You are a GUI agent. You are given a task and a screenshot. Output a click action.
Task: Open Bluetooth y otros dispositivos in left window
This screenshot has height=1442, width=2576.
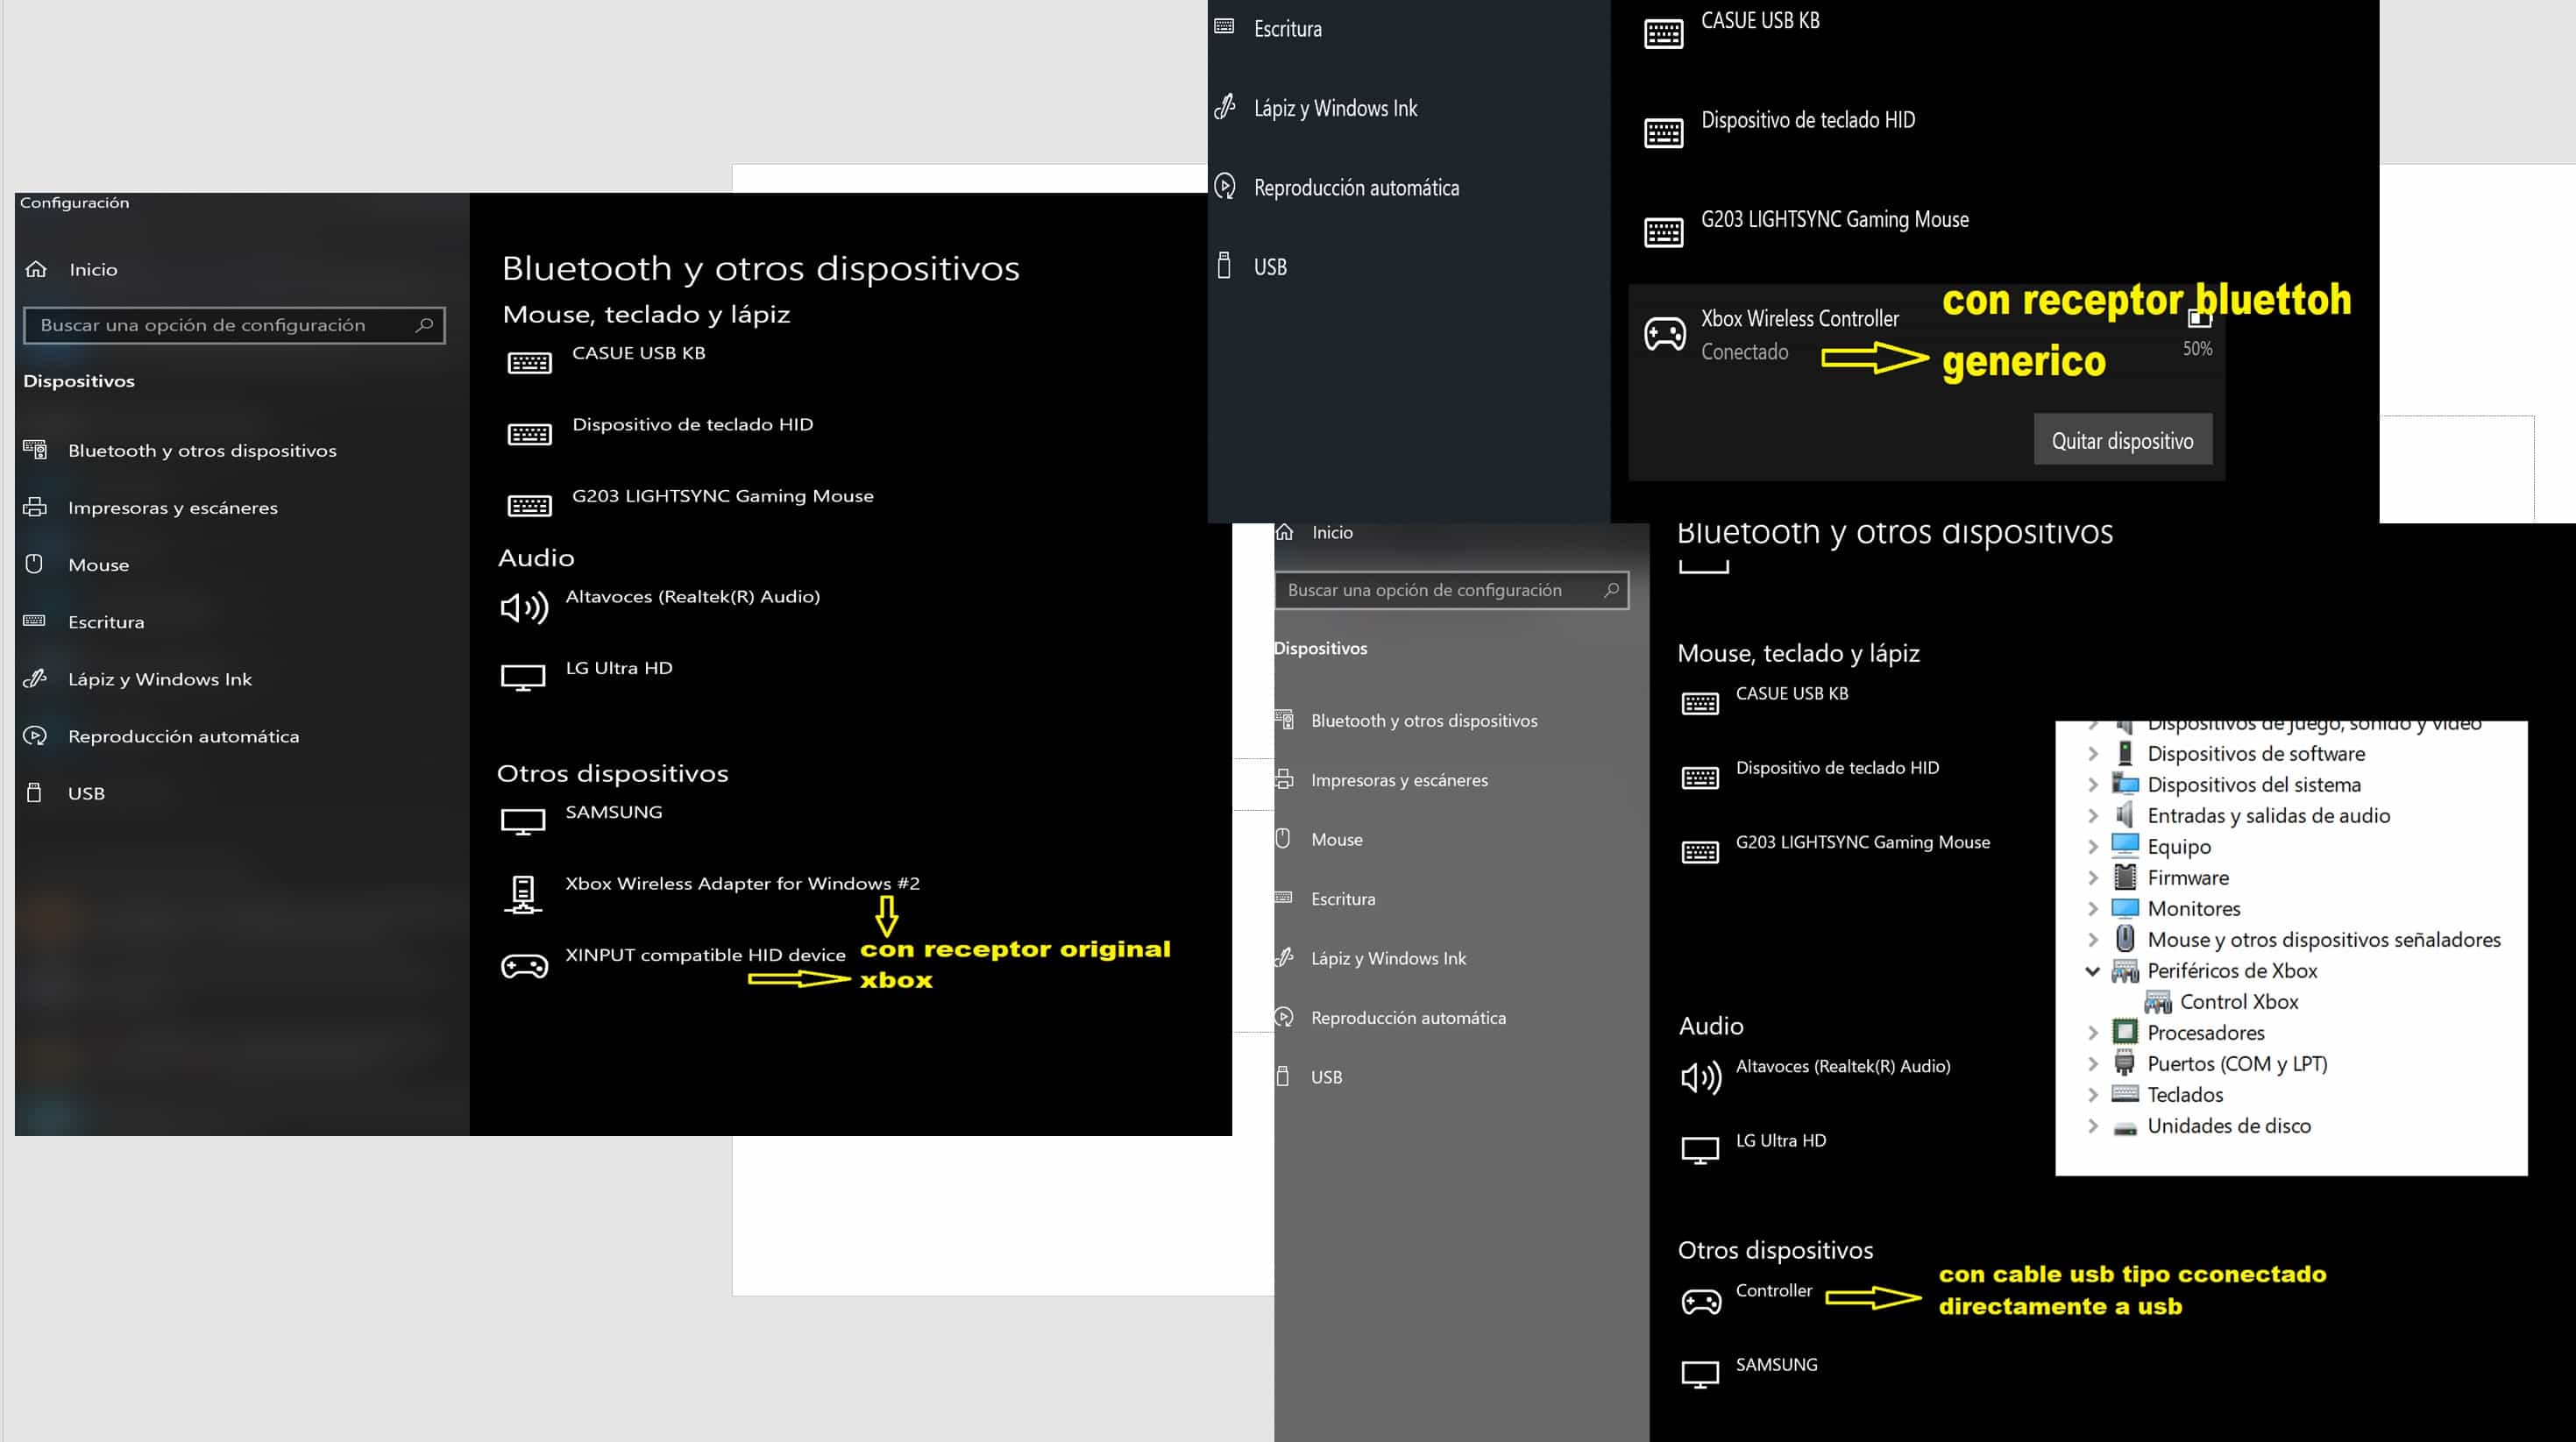pos(202,450)
